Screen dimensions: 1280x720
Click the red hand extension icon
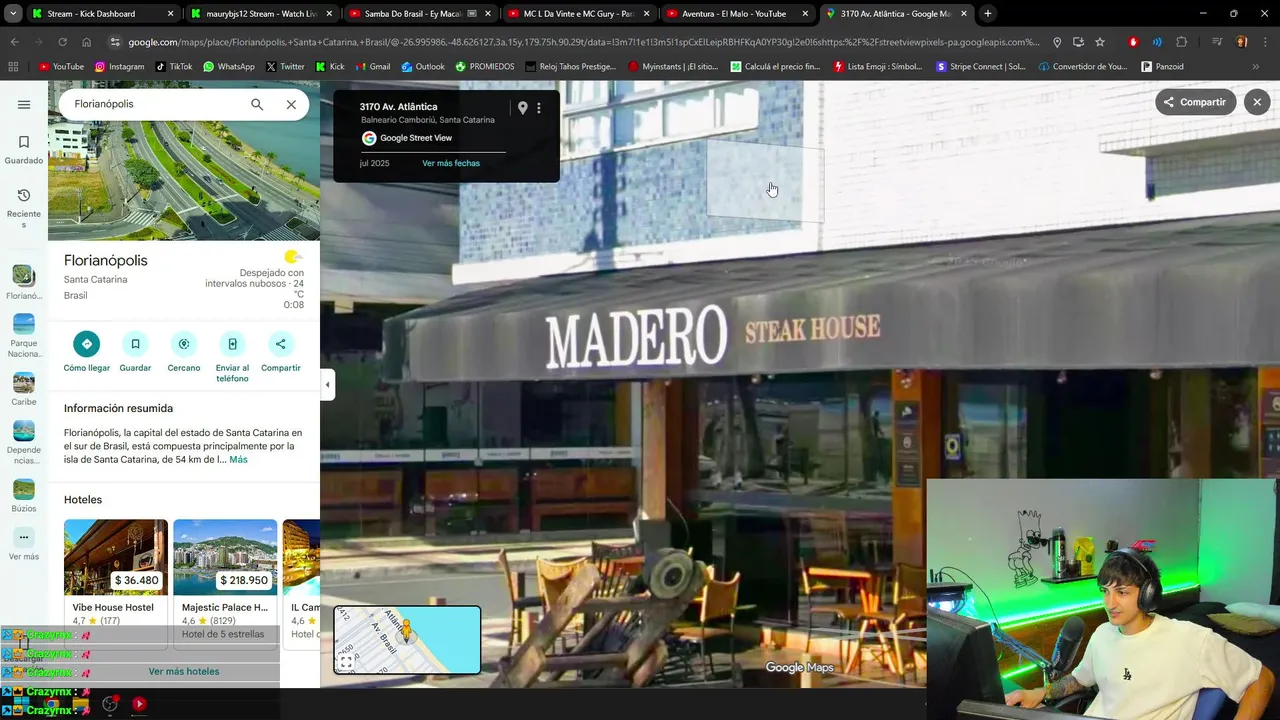tap(1133, 42)
